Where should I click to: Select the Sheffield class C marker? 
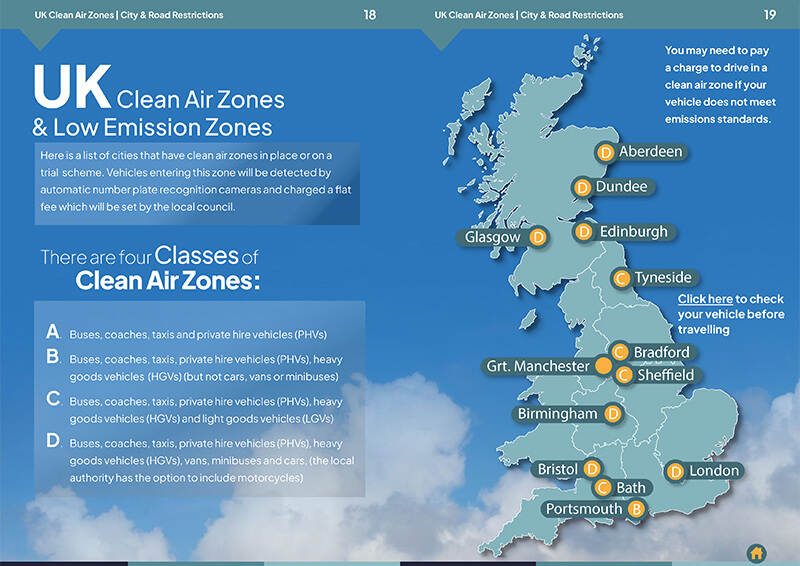click(x=623, y=375)
